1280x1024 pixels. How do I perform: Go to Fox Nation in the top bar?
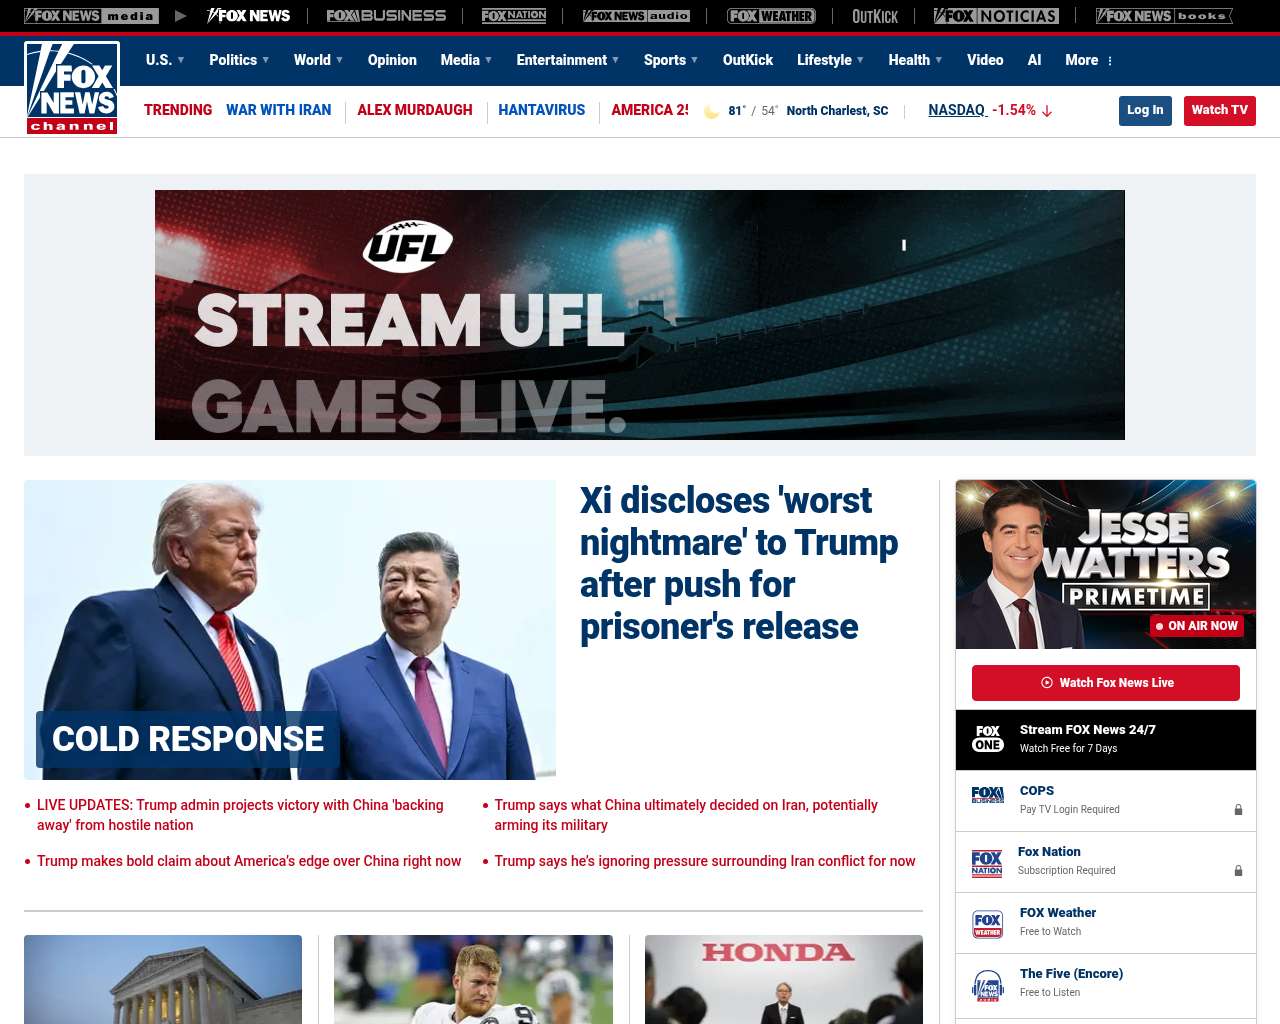point(514,16)
